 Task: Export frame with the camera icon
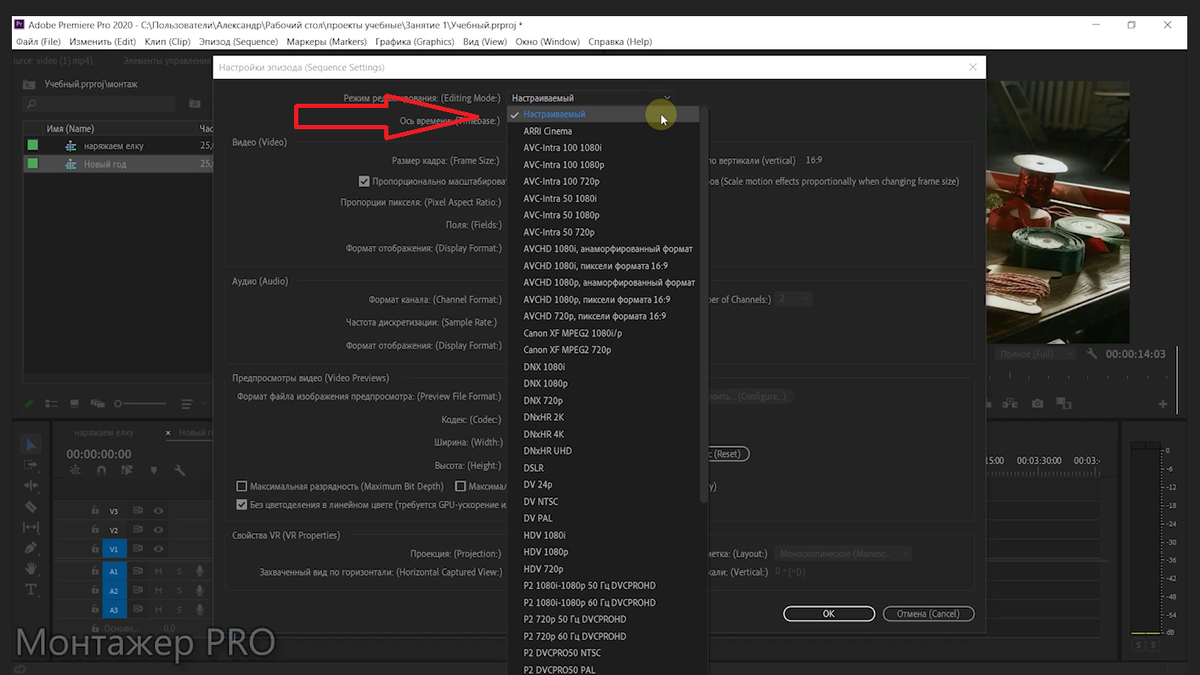click(1038, 404)
